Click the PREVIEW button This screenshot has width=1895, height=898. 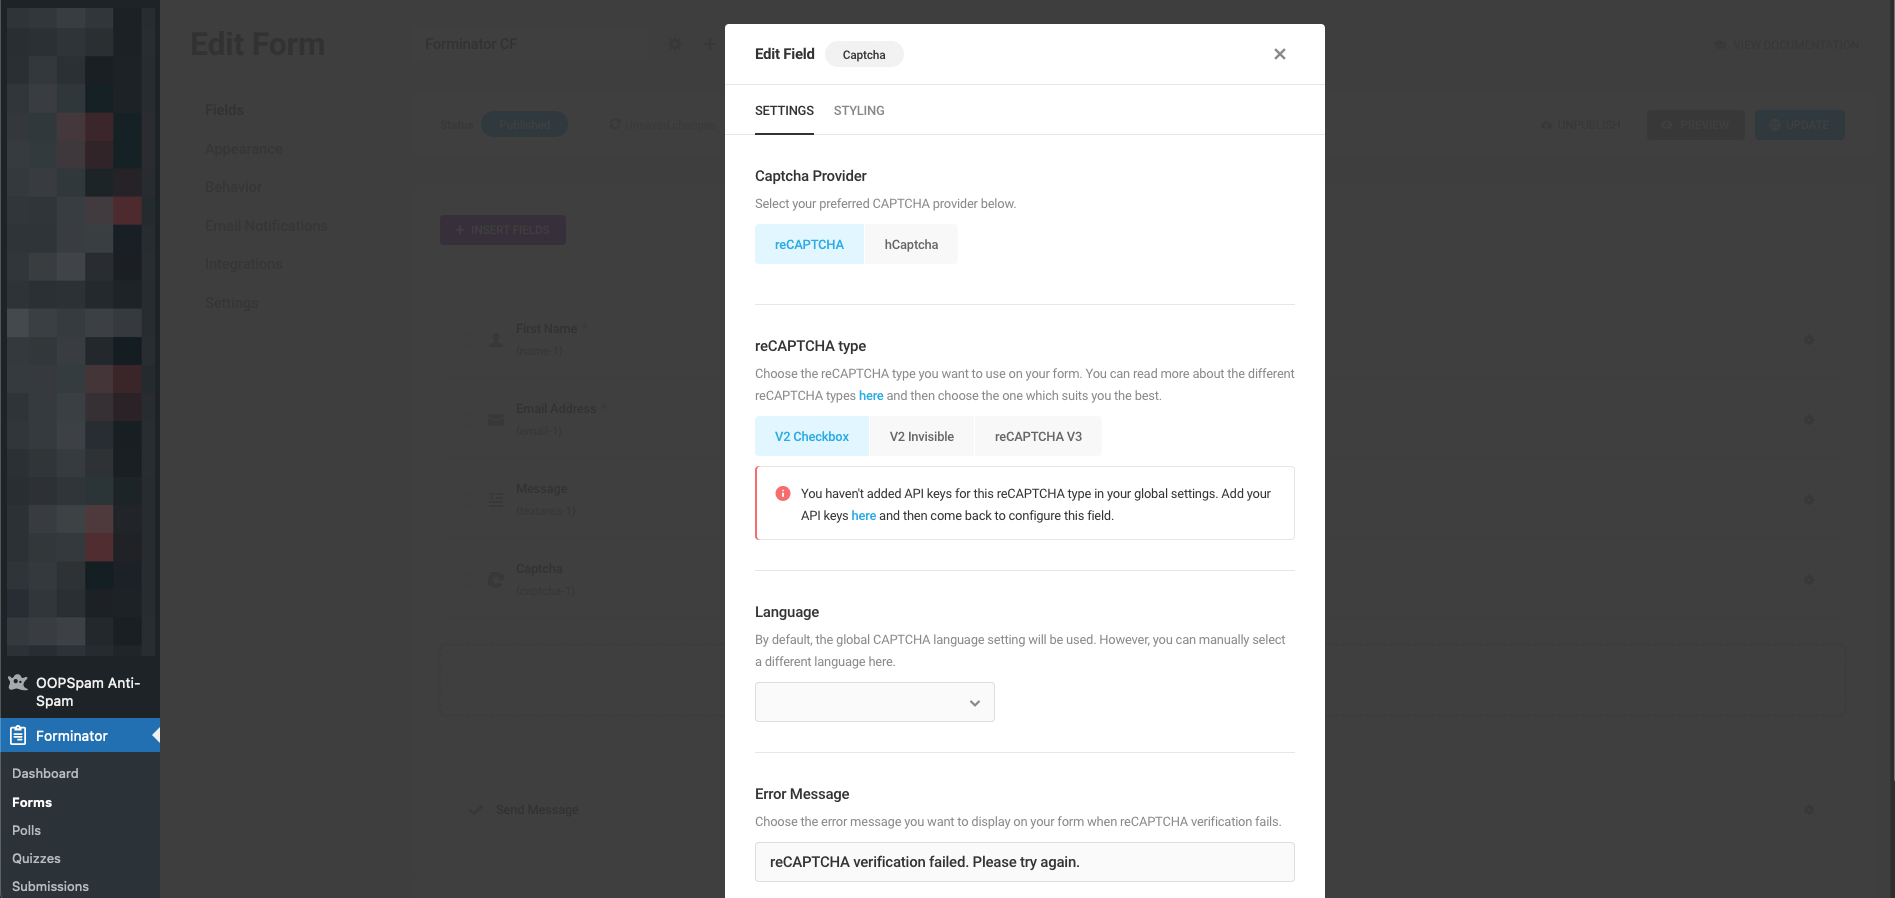coord(1696,125)
